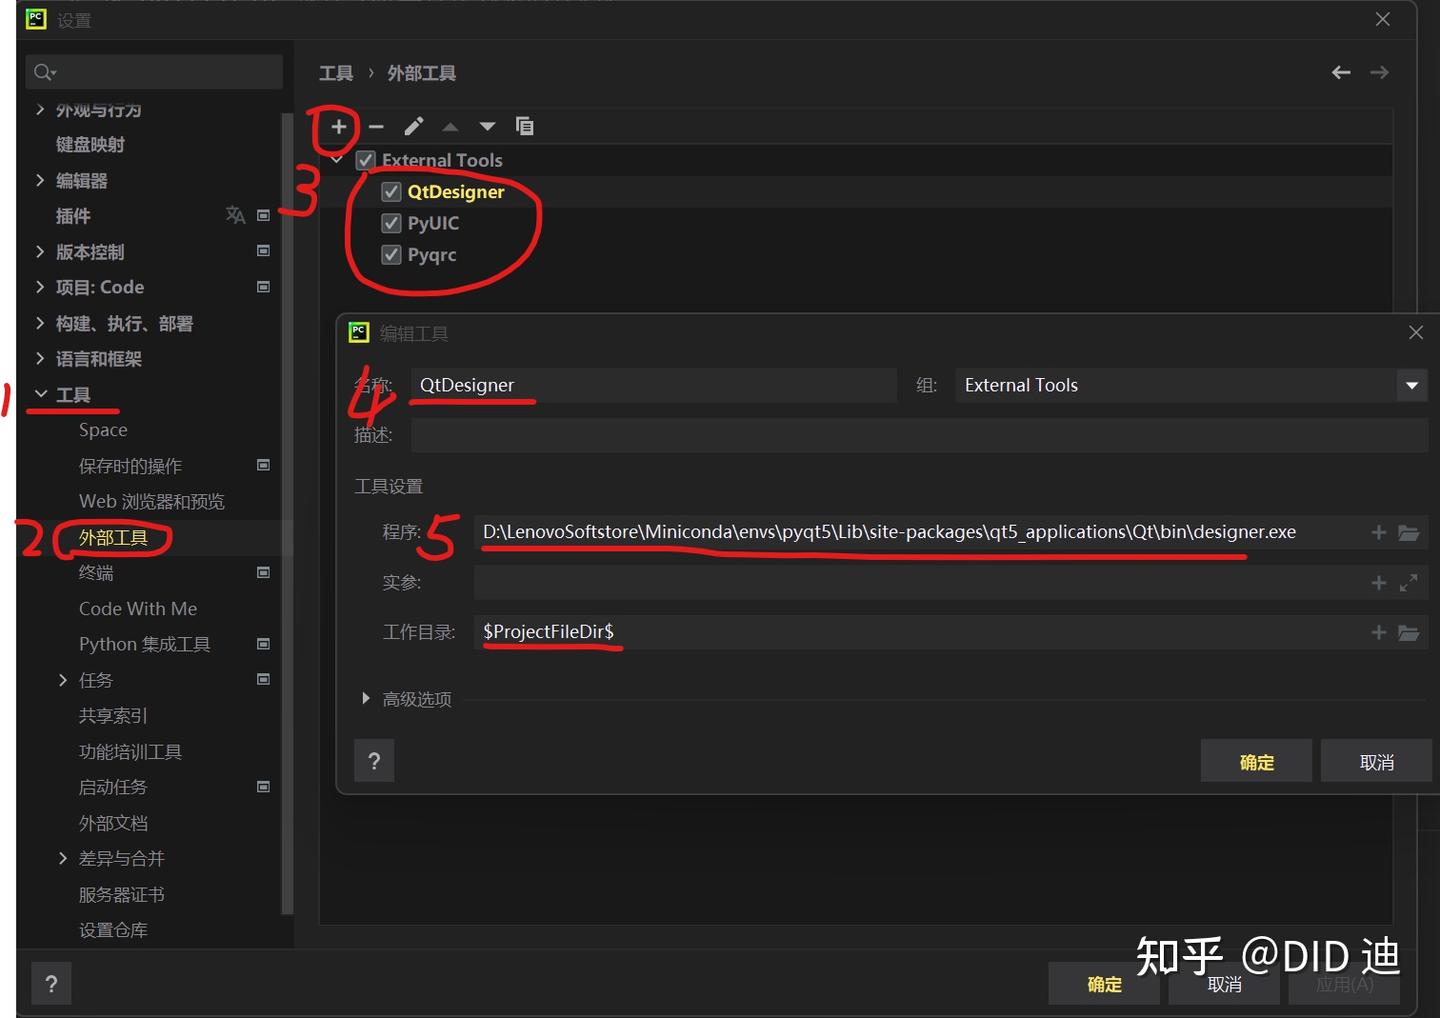Uncheck the QtDesigner tool checkbox
The height and width of the screenshot is (1018, 1440).
click(391, 191)
